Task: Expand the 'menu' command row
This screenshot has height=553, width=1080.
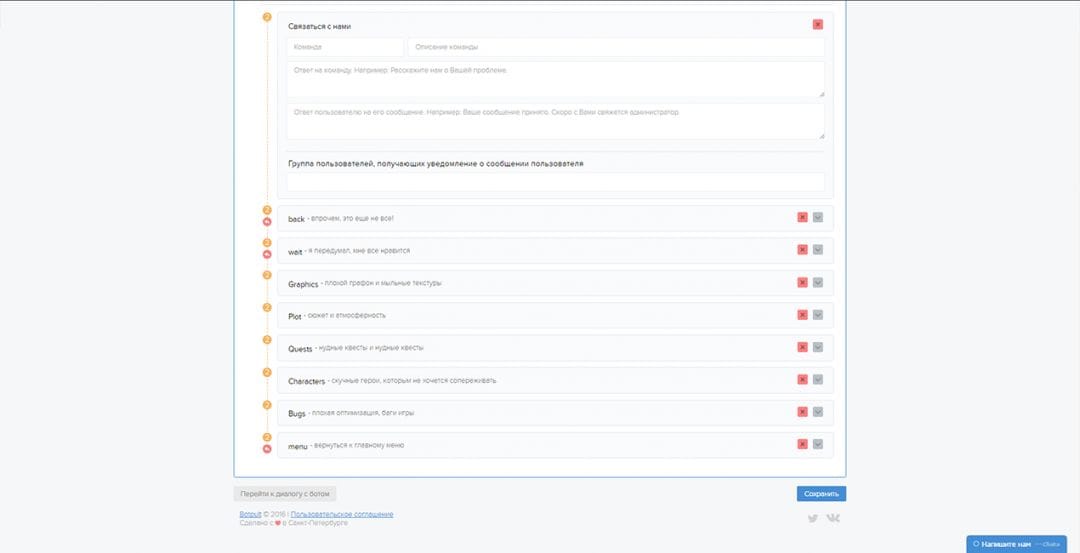Action: pos(818,444)
